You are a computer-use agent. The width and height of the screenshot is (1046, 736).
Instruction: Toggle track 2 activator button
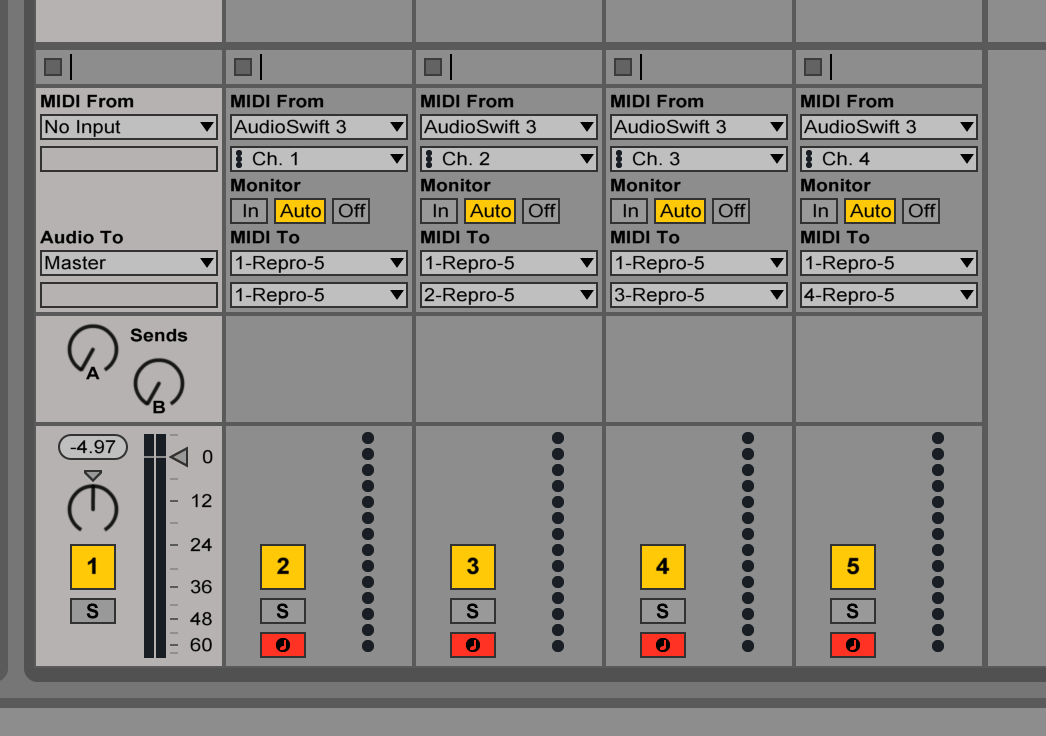click(x=283, y=567)
